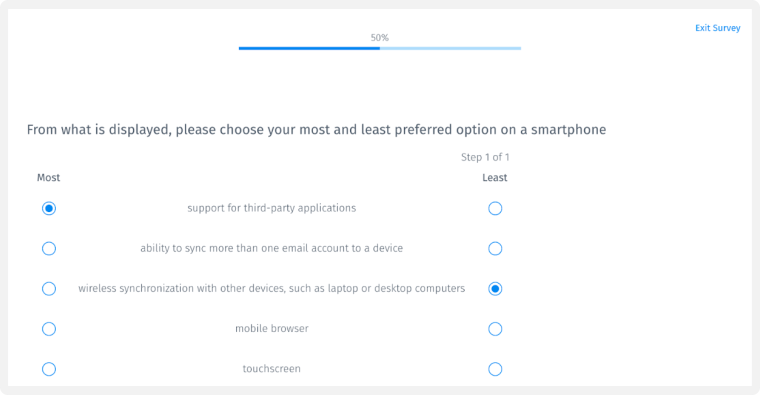Image resolution: width=760 pixels, height=395 pixels.
Task: Pick touchscreen as Least preferred
Action: 495,369
